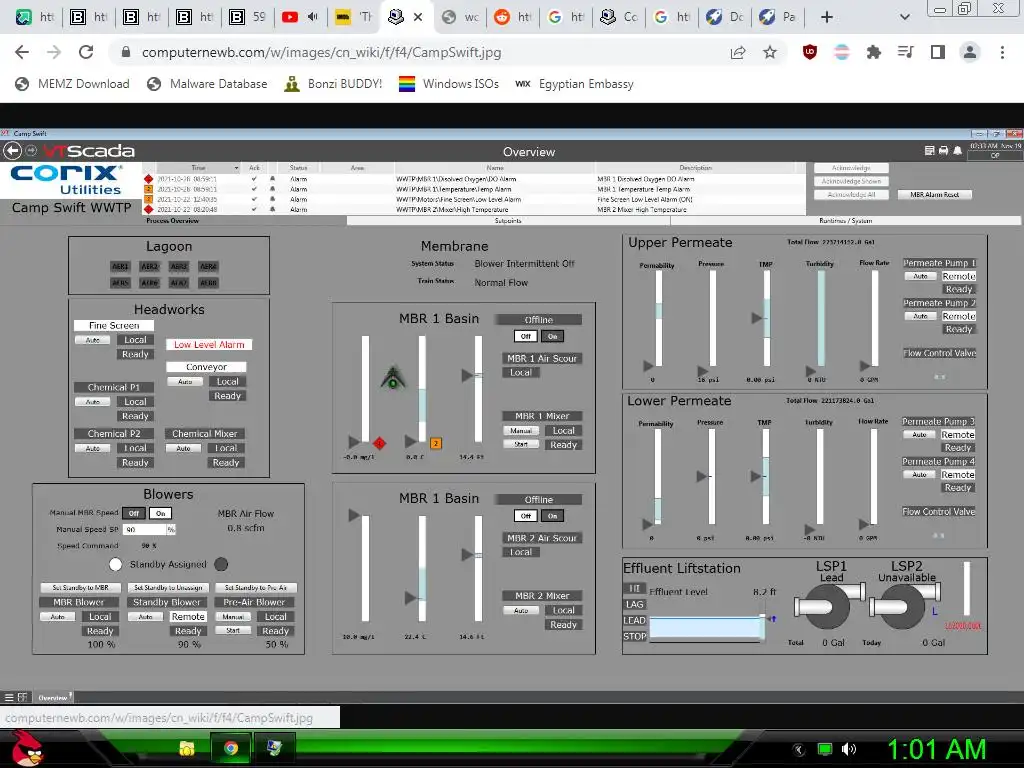The width and height of the screenshot is (1024, 768).
Task: Open the uBlock Origin extension icon
Action: click(x=810, y=52)
